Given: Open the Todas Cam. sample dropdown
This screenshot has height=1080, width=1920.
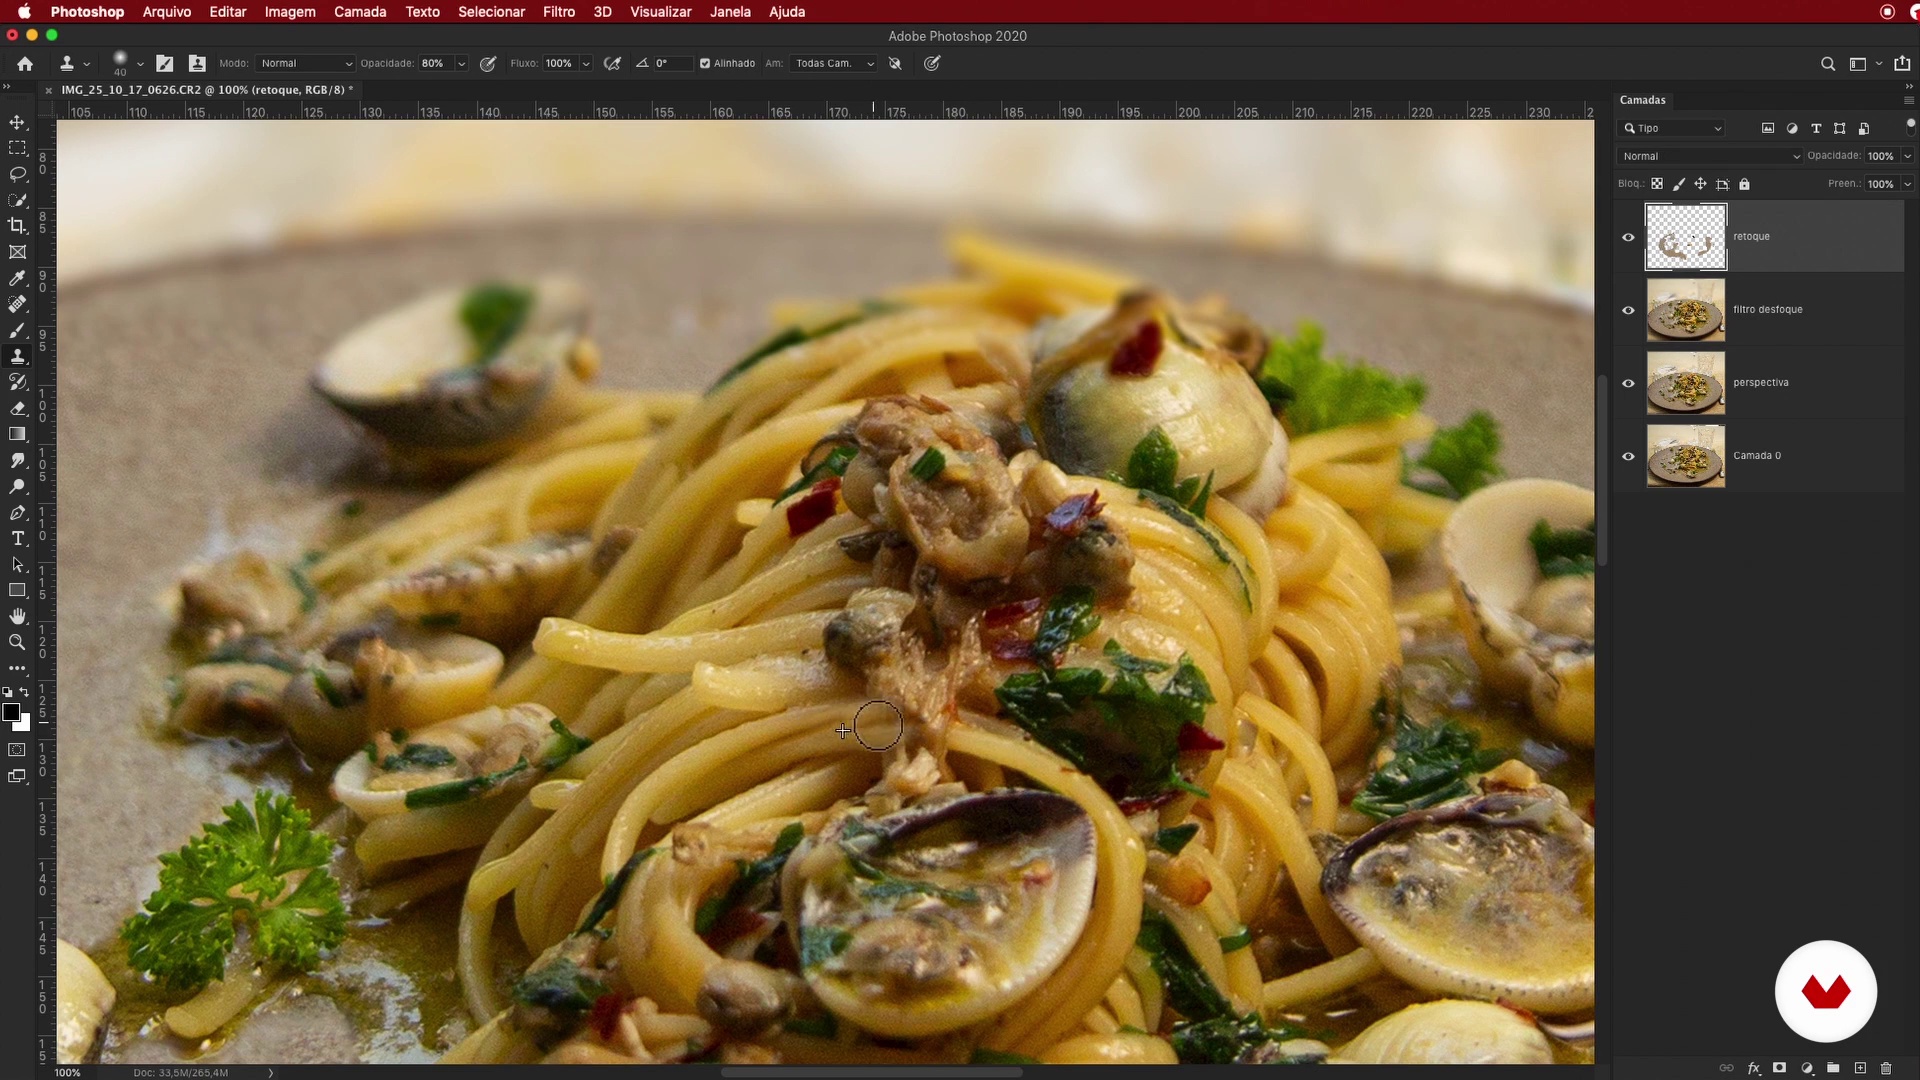Looking at the screenshot, I should (834, 63).
